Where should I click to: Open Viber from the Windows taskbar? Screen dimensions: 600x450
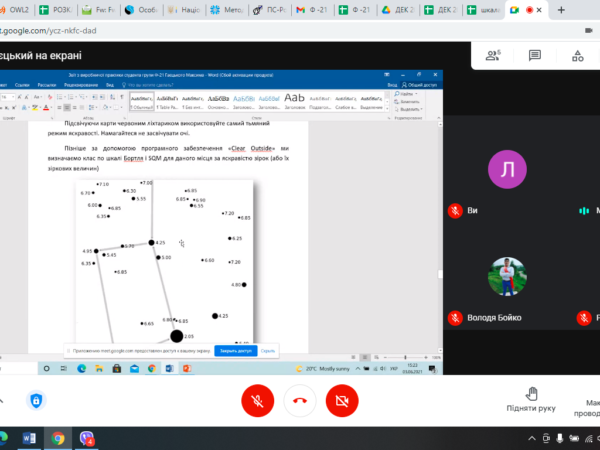tap(87, 438)
